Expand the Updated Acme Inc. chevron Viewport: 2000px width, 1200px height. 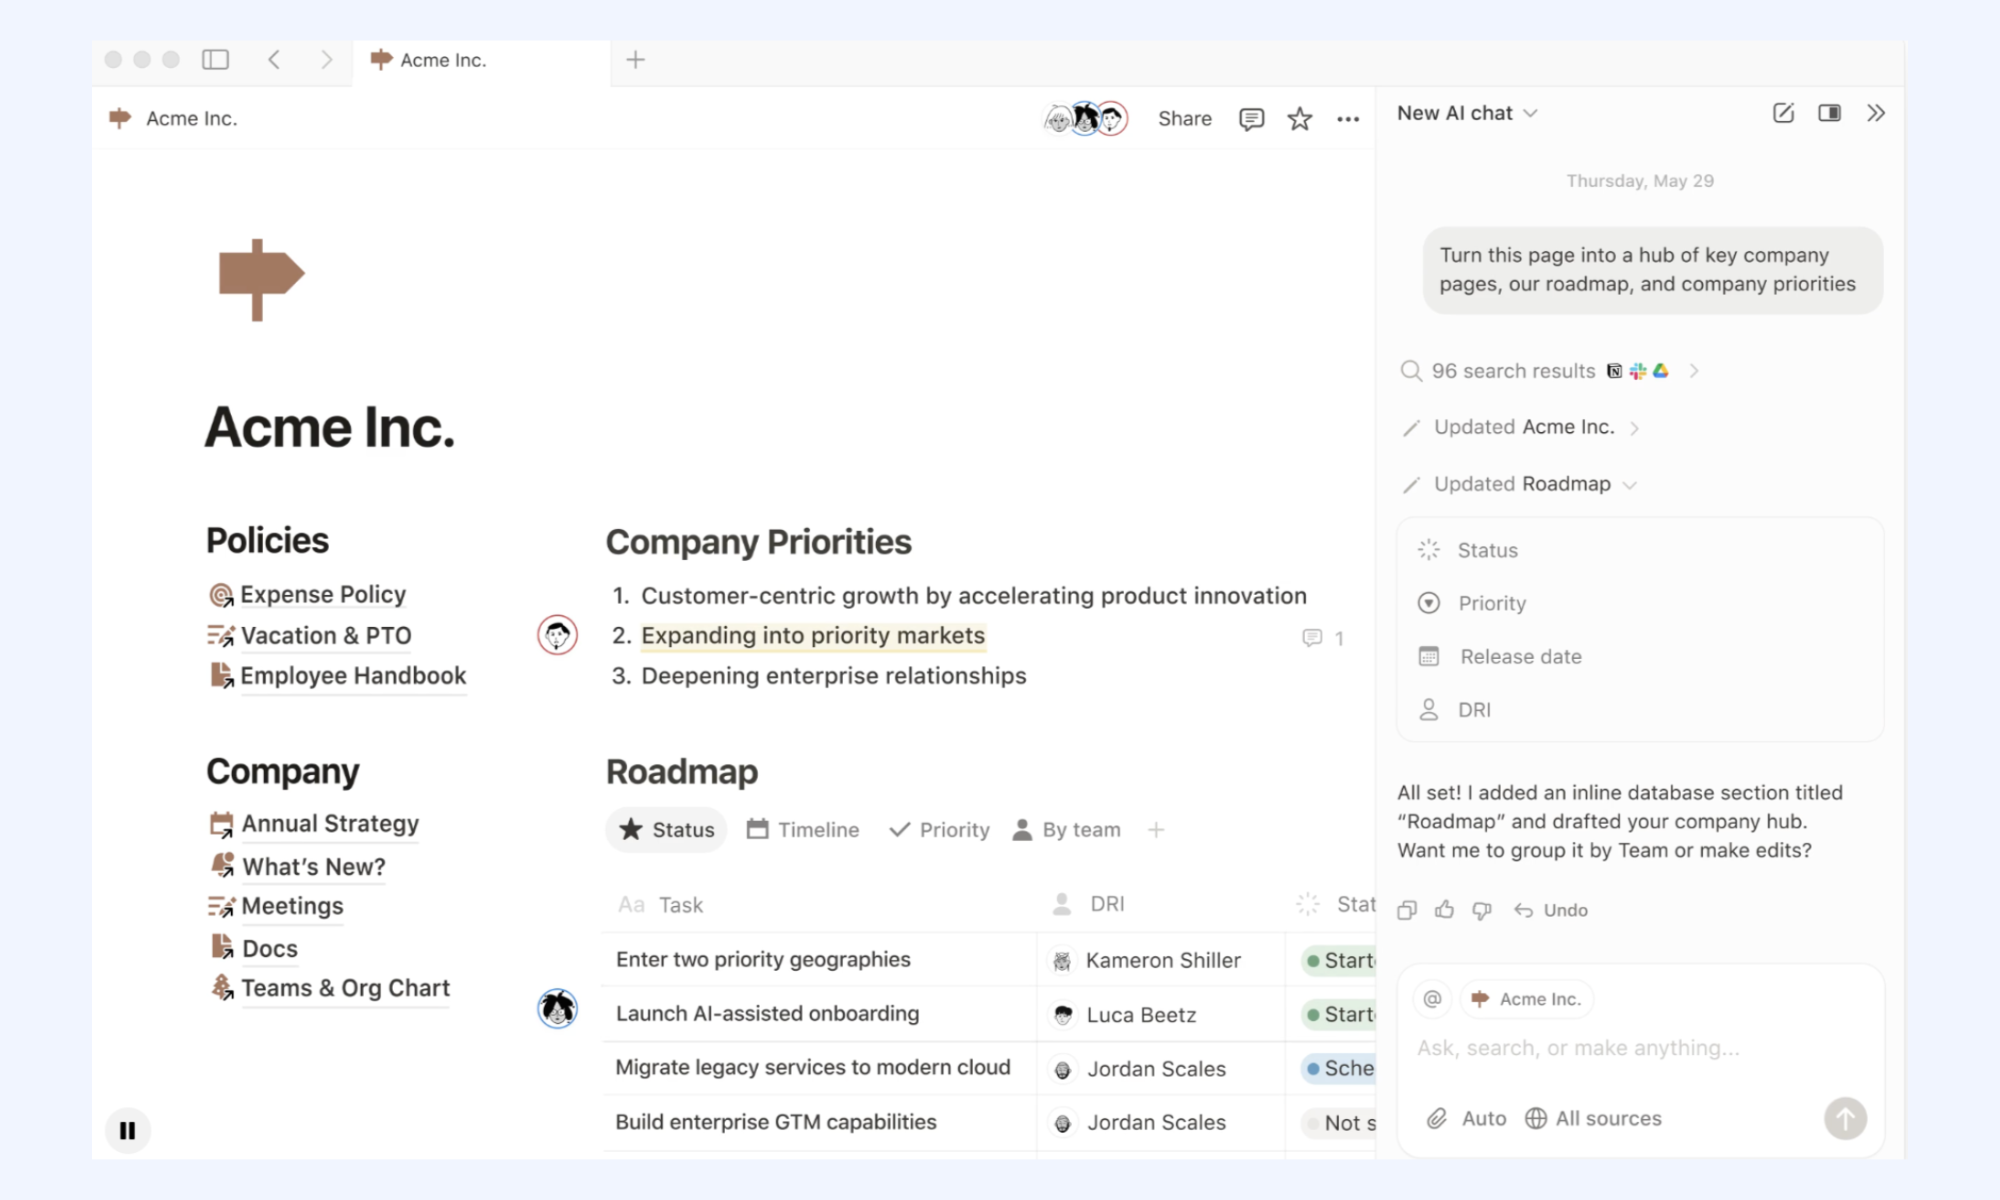tap(1634, 428)
